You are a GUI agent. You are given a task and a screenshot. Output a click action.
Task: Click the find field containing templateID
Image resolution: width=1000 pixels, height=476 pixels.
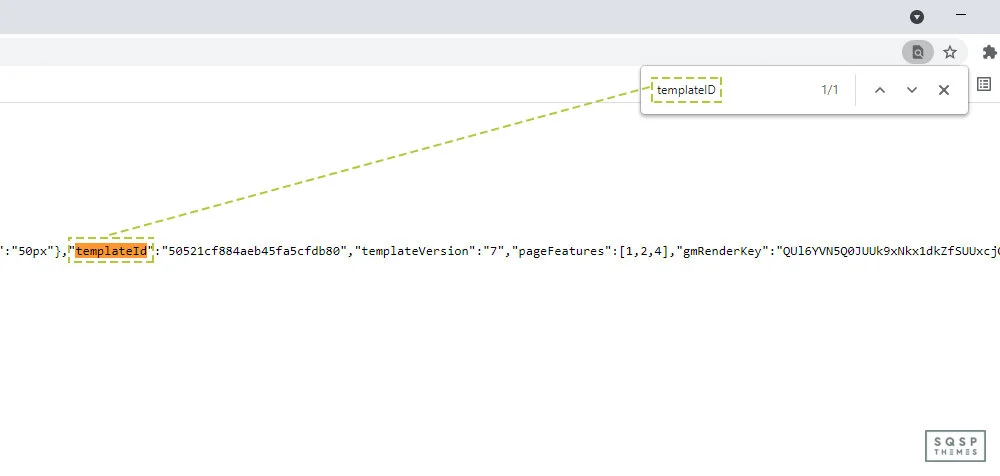[x=730, y=90]
